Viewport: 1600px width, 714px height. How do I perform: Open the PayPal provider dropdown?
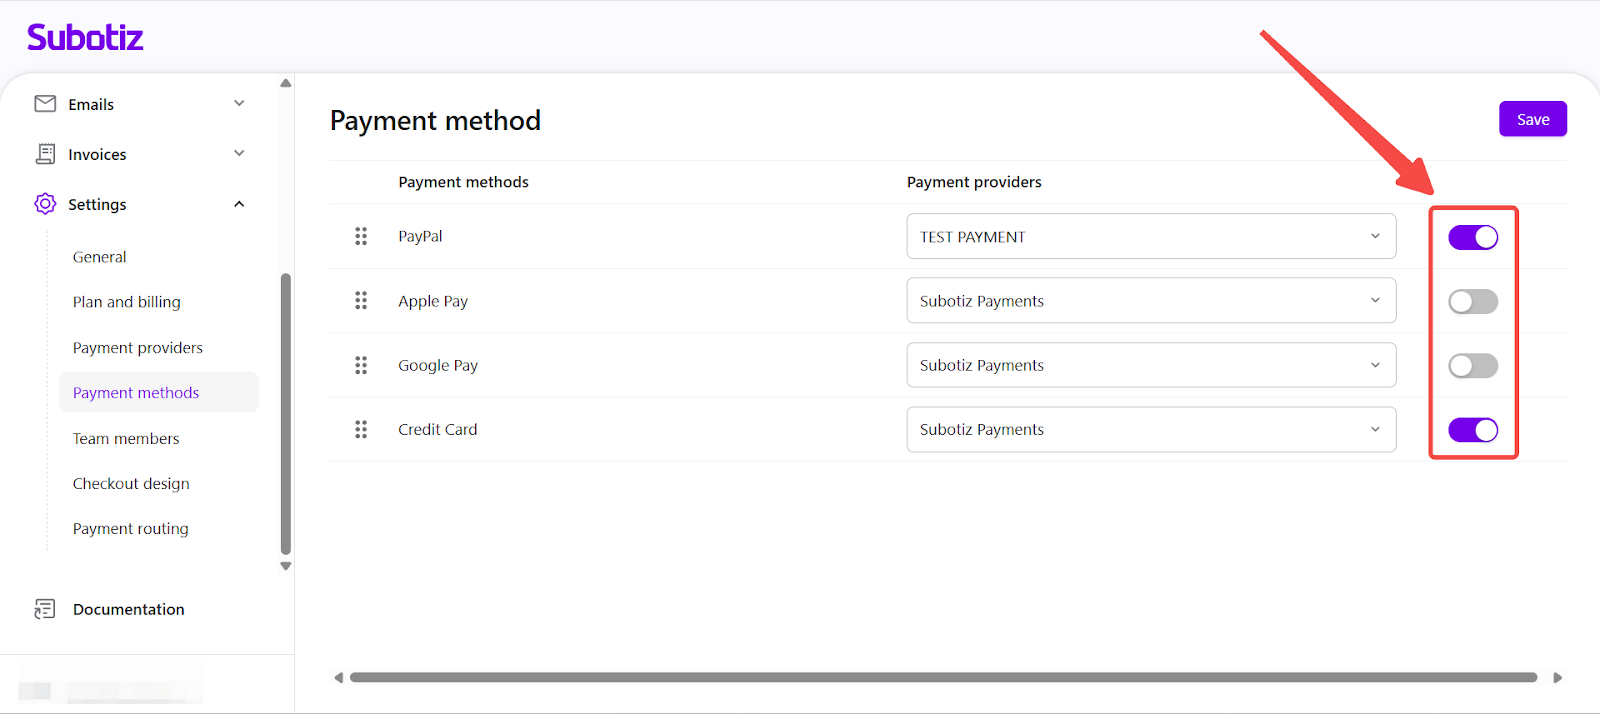(1150, 237)
